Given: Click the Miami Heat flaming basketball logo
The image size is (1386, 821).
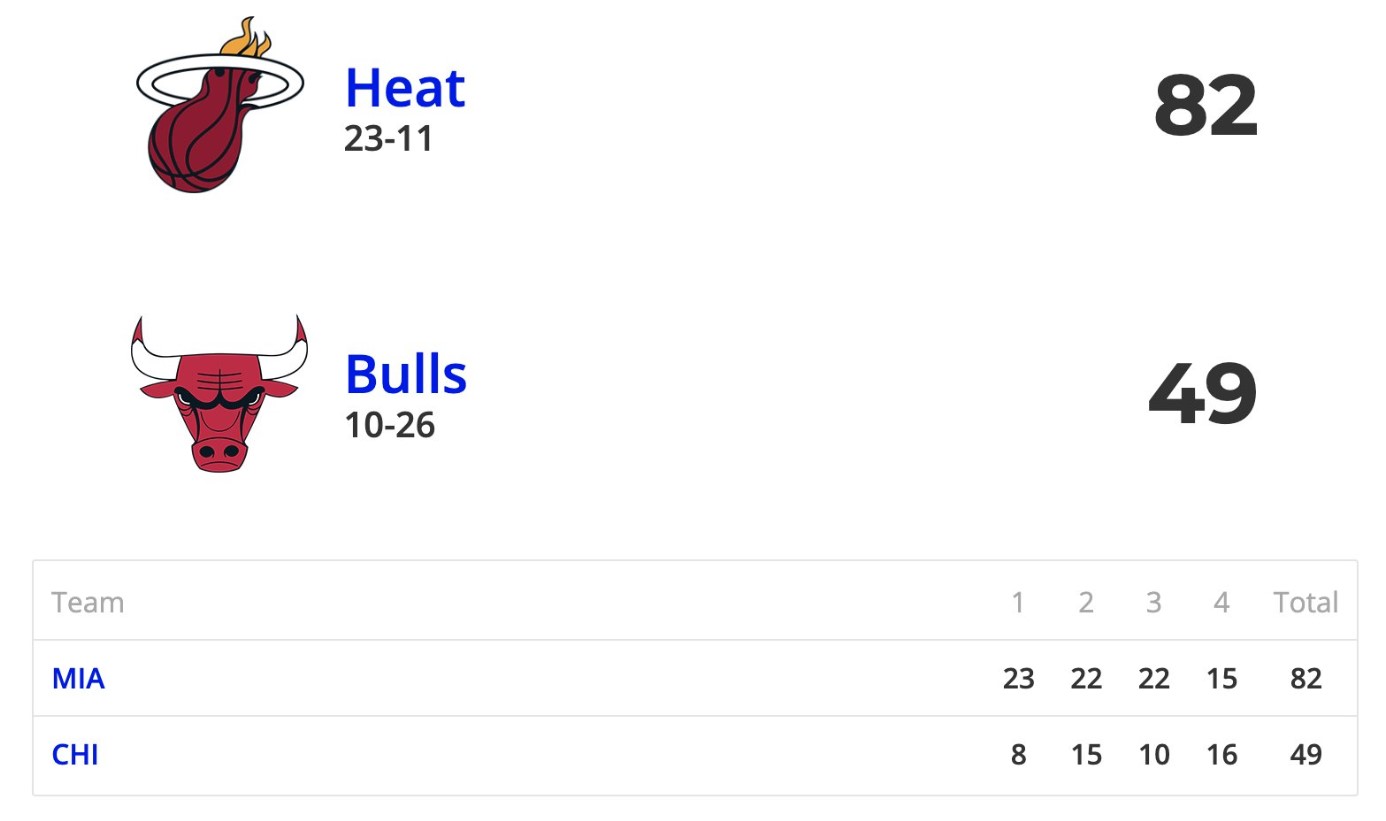Looking at the screenshot, I should click(x=220, y=105).
